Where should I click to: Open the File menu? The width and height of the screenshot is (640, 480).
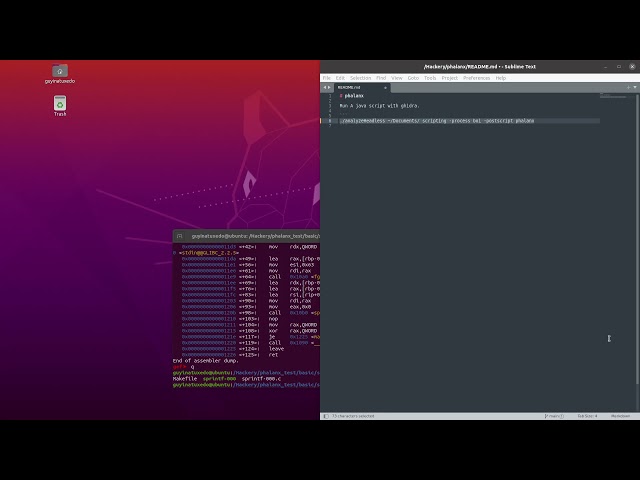click(x=327, y=78)
